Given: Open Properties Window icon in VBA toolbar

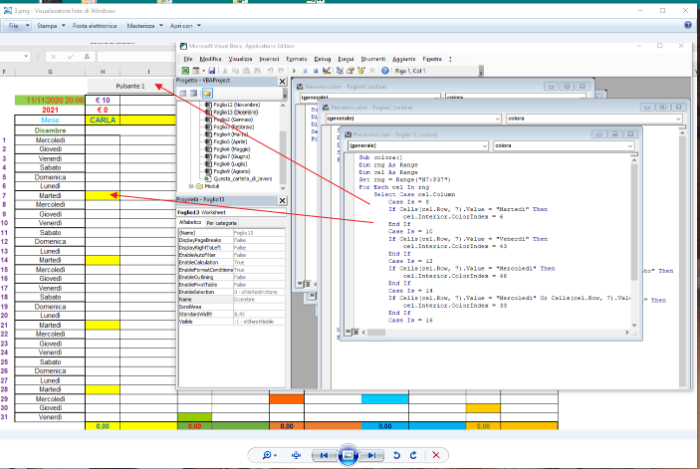Looking at the screenshot, I should point(350,71).
